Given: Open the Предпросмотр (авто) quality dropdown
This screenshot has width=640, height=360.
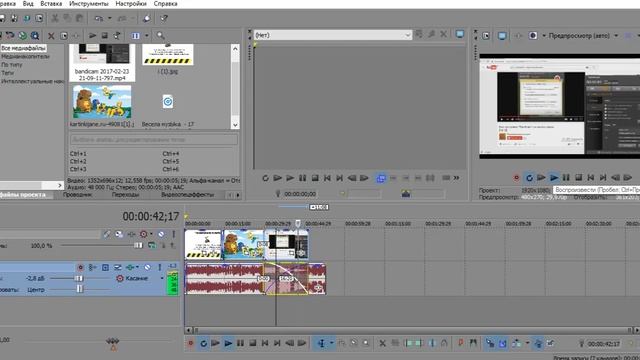Looking at the screenshot, I should pyautogui.click(x=583, y=36).
